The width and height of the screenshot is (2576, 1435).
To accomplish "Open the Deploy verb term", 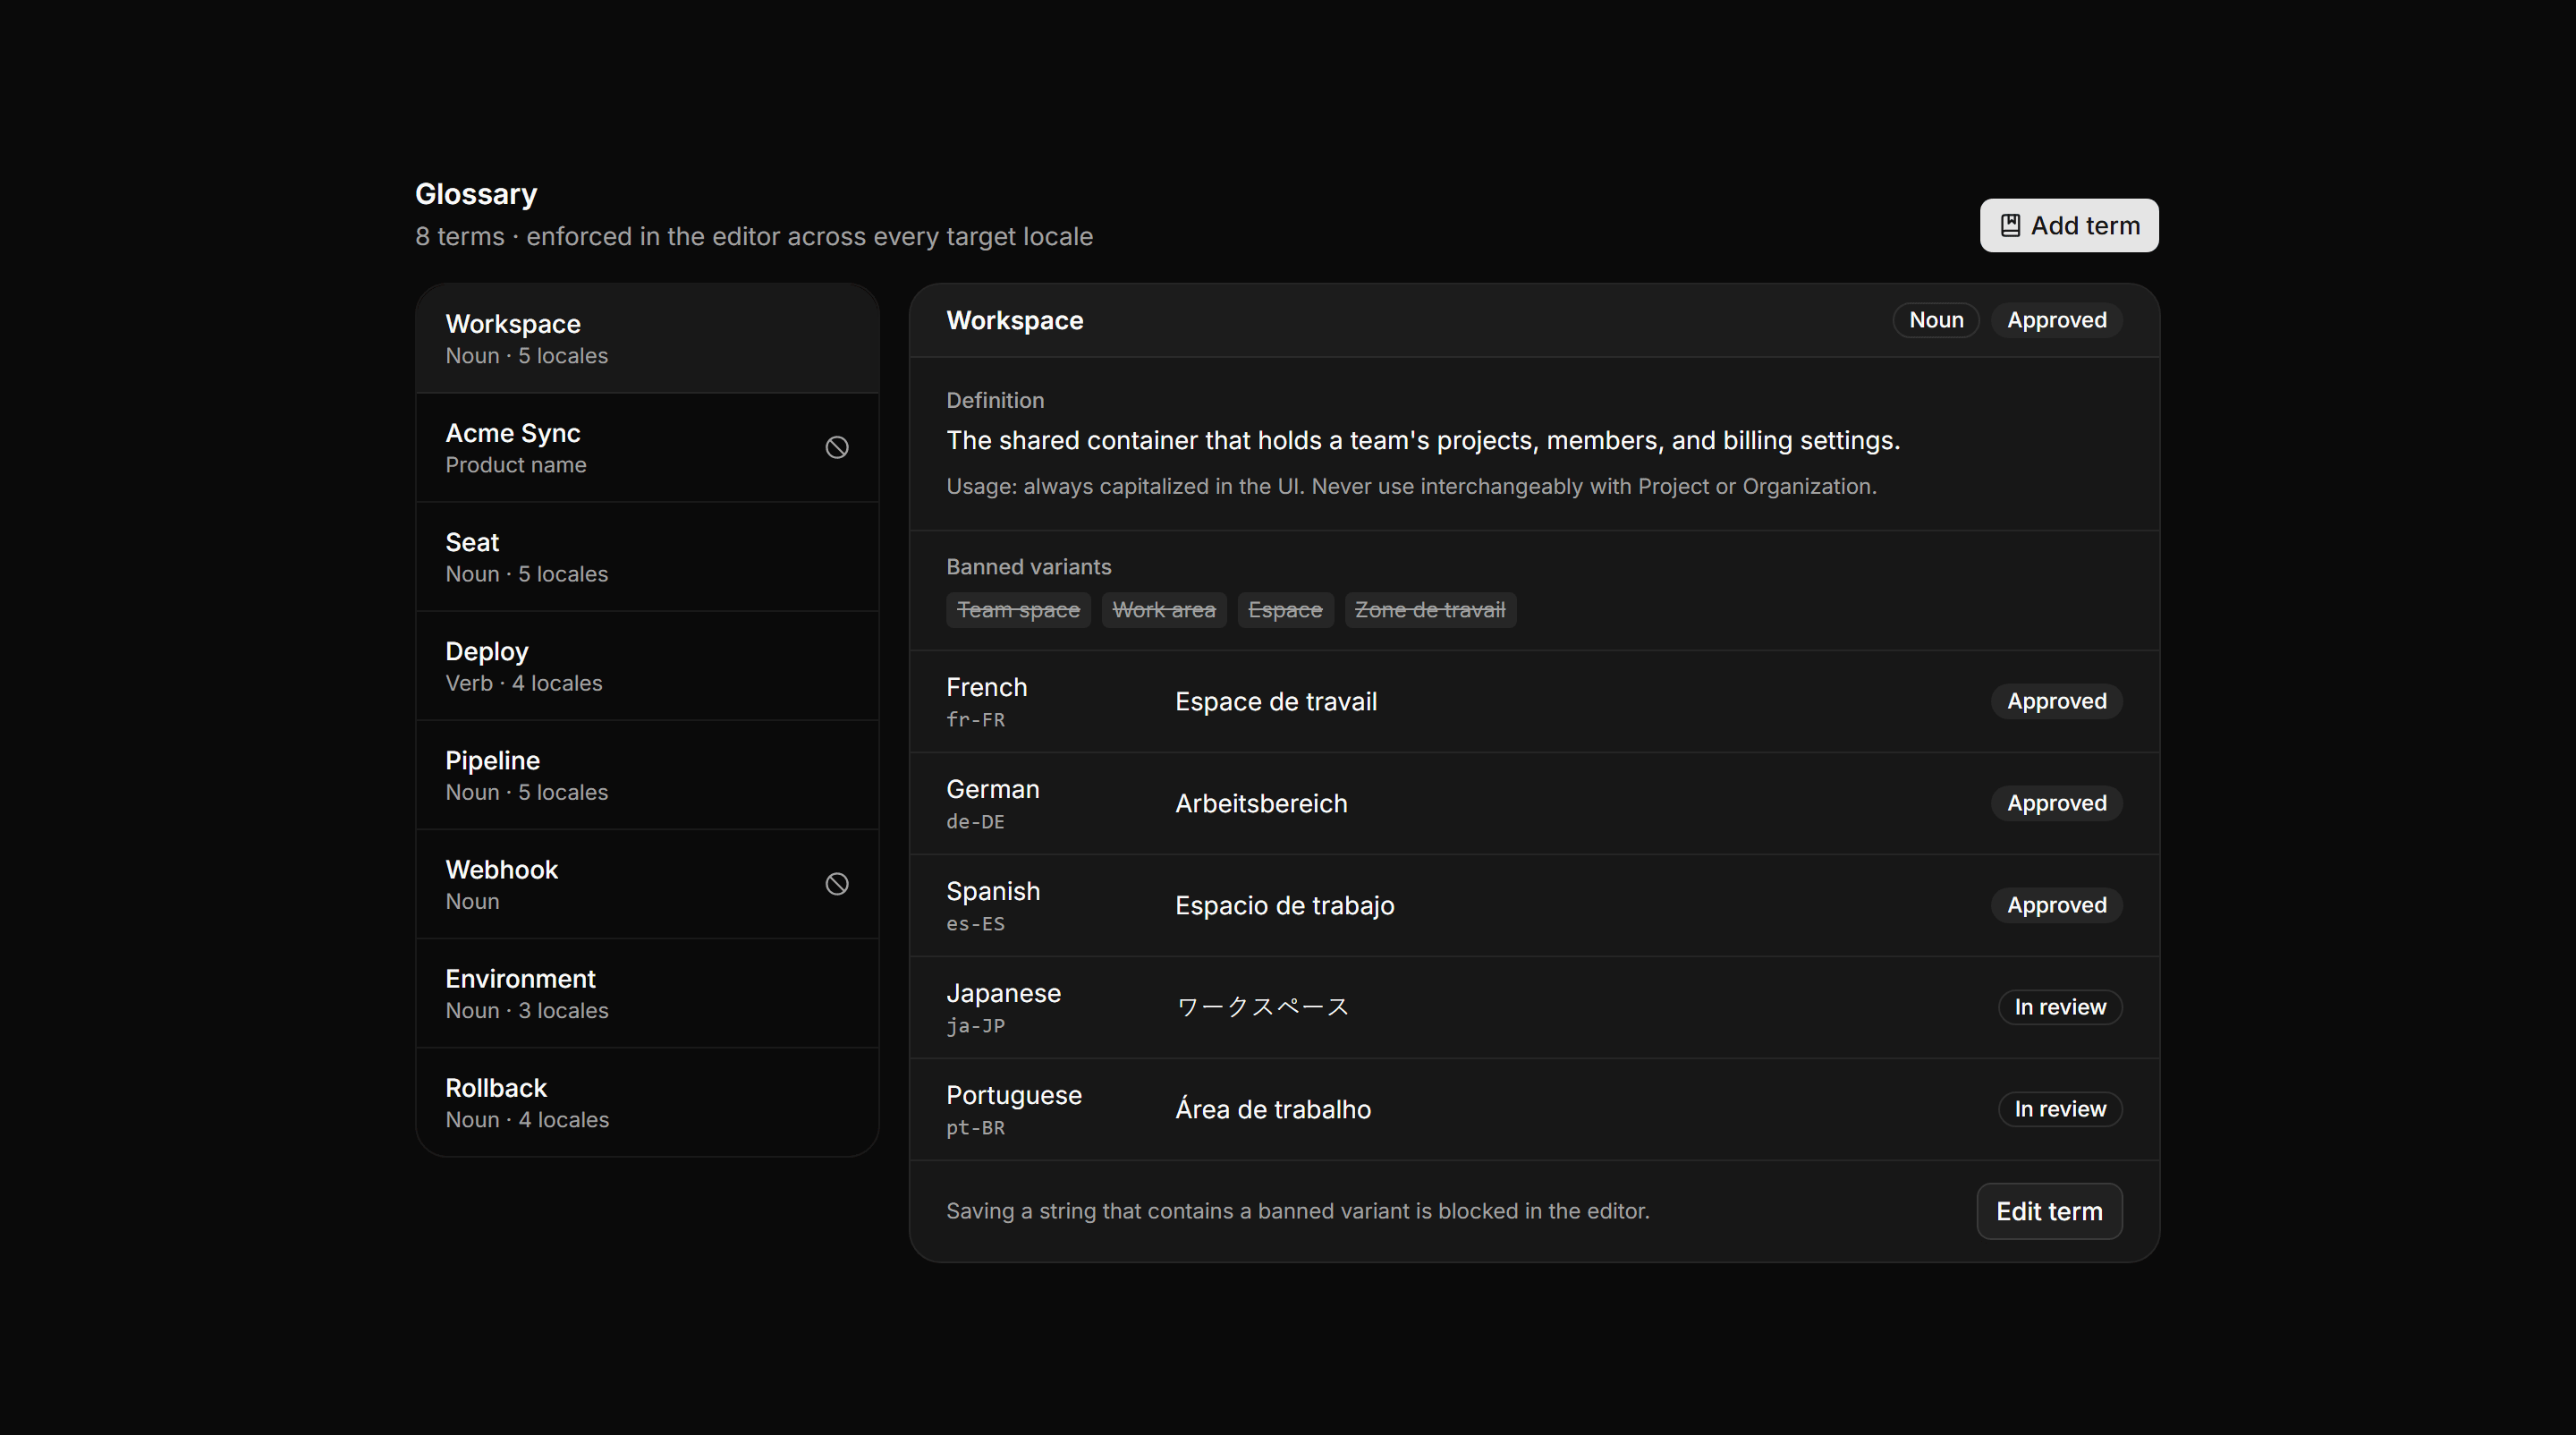I will point(647,666).
